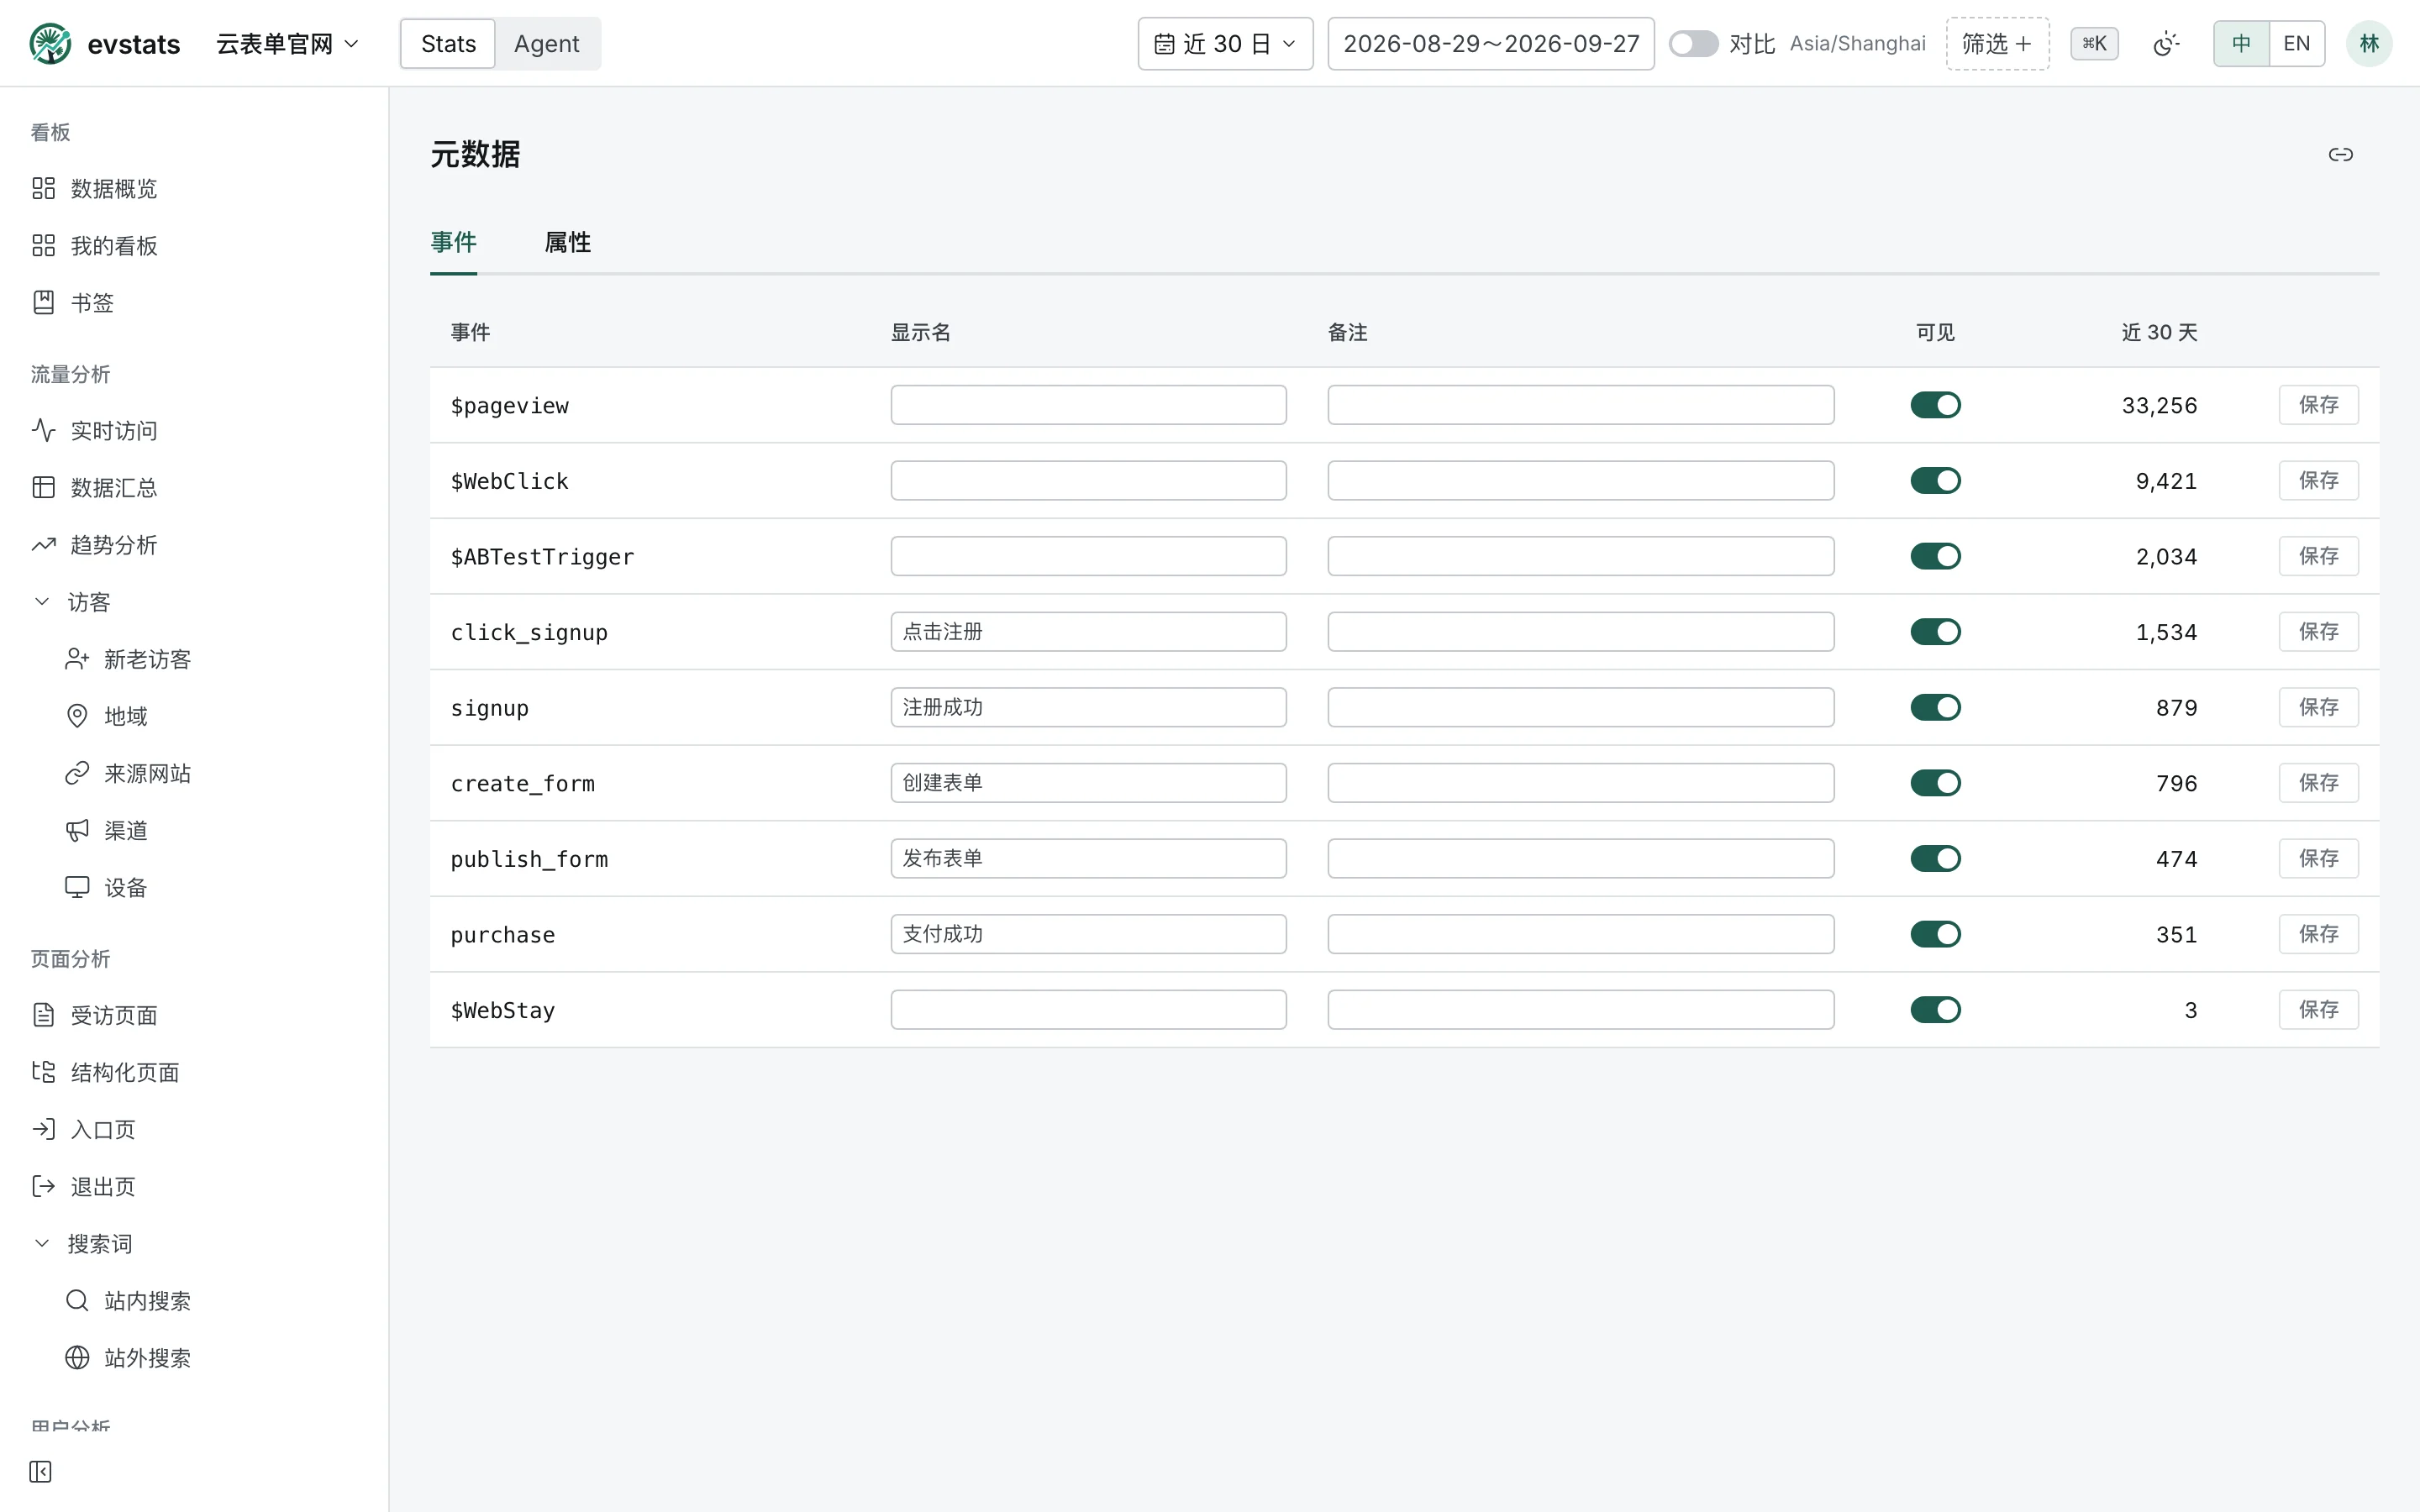Image resolution: width=2420 pixels, height=1512 pixels.
Task: Toggle visibility for $WebStay event
Action: coord(1935,1010)
